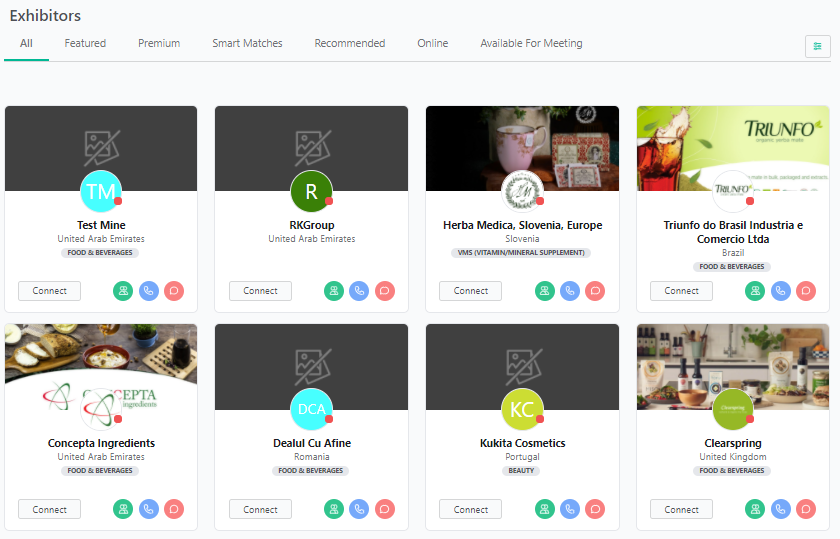
Task: Open the TM avatar of Test Mine
Action: click(x=101, y=191)
